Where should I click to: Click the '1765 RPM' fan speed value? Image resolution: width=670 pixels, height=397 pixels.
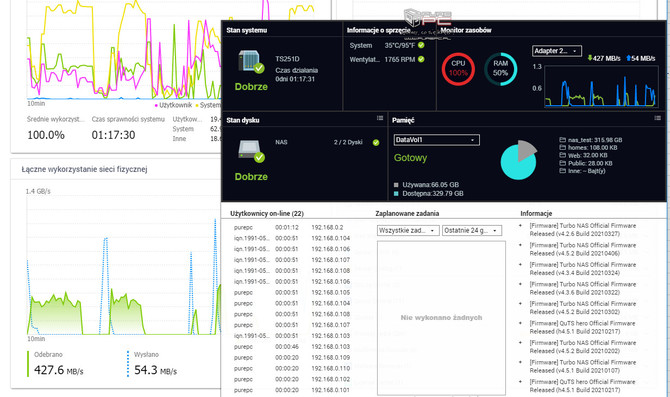click(400, 59)
